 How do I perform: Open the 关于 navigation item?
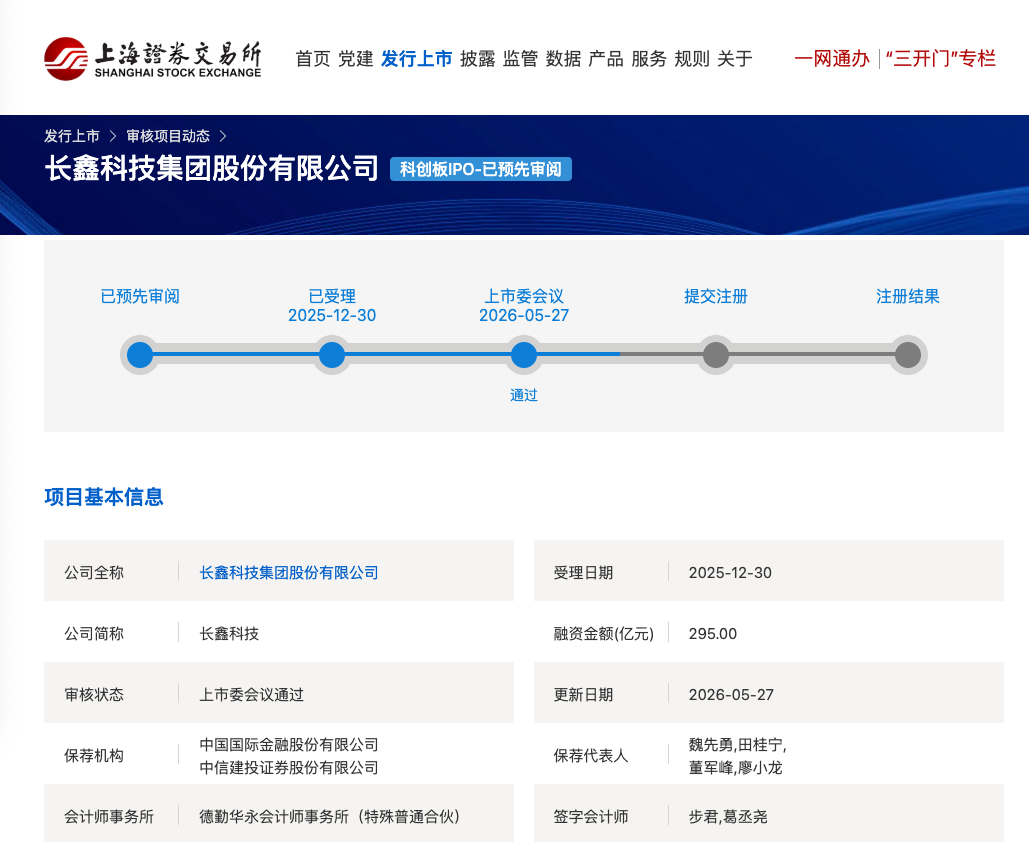(x=735, y=59)
